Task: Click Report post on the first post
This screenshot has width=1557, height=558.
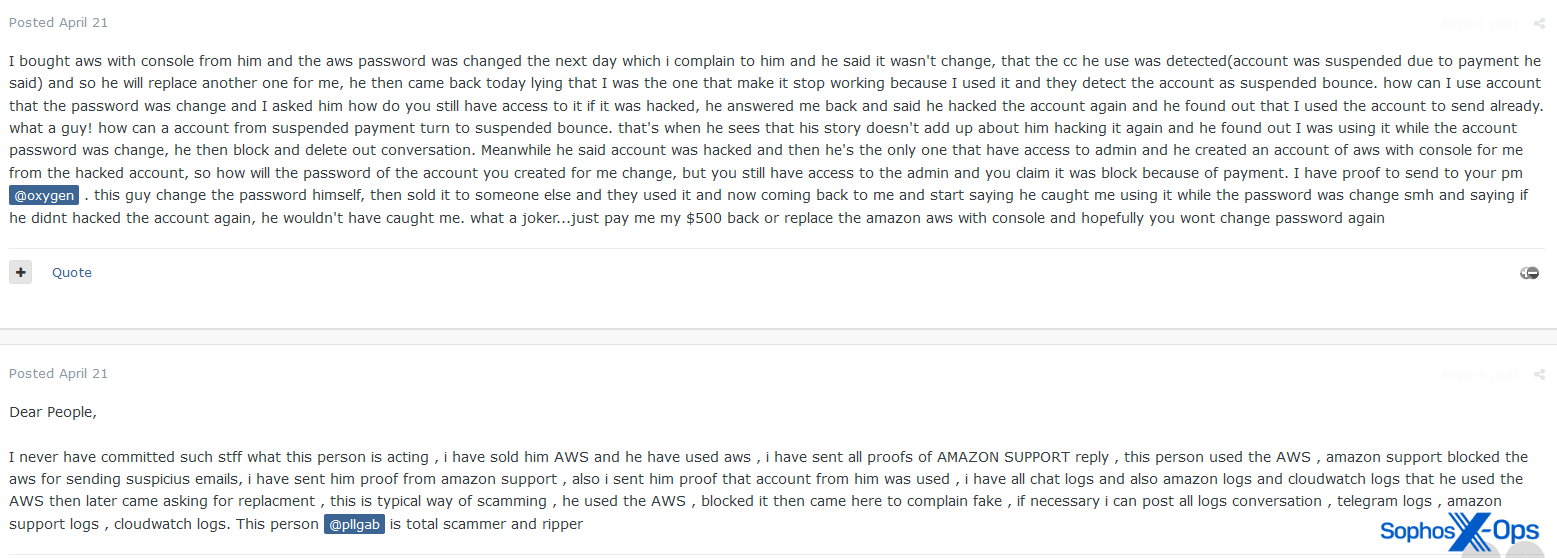Action: (1479, 23)
